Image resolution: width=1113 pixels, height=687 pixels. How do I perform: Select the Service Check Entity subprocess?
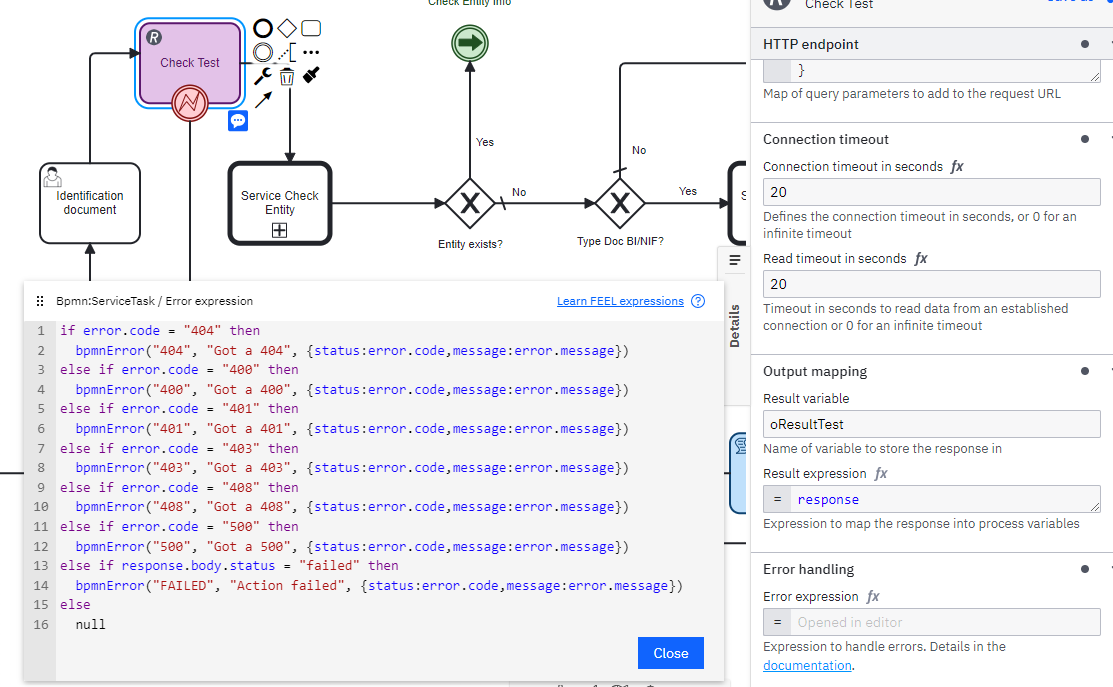280,203
